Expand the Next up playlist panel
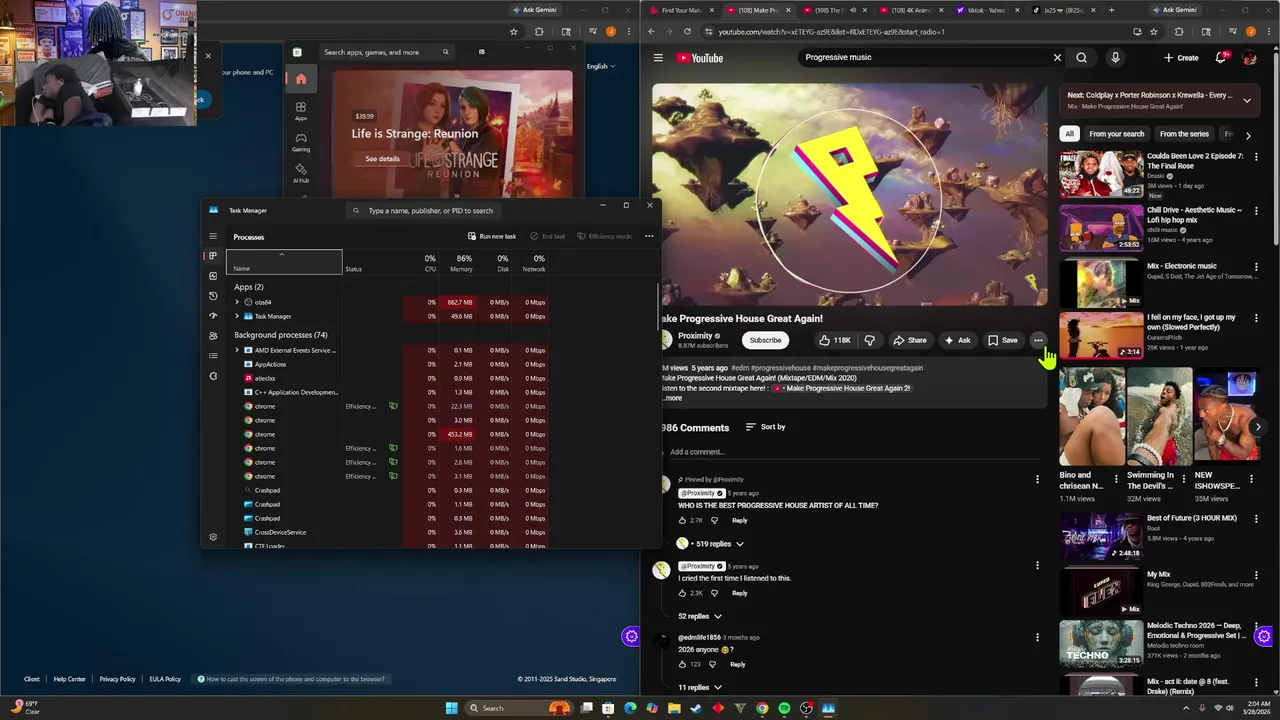 1247,100
